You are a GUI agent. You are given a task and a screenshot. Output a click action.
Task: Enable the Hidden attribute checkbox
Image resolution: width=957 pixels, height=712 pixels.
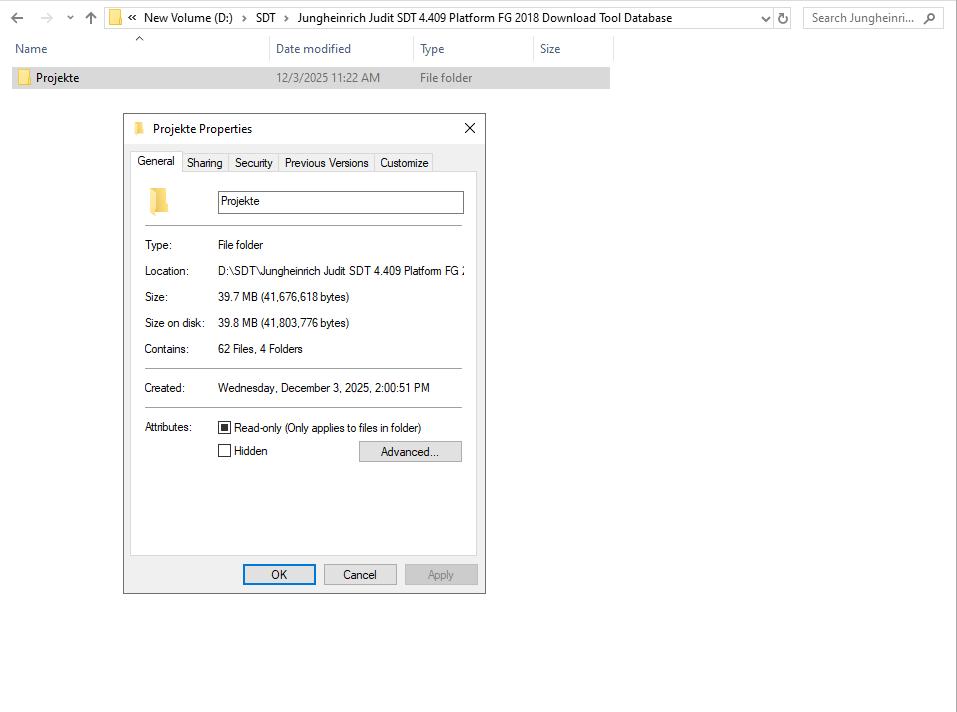(x=225, y=450)
